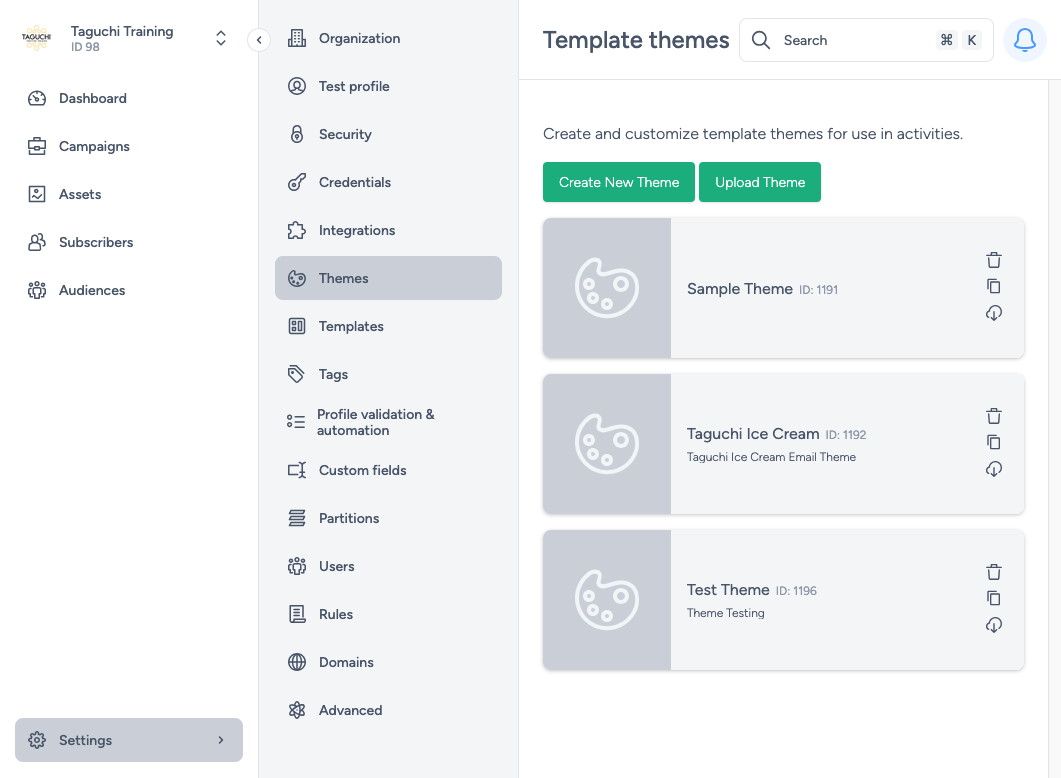Click the Credentials key icon
This screenshot has height=778, width=1061.
[297, 183]
